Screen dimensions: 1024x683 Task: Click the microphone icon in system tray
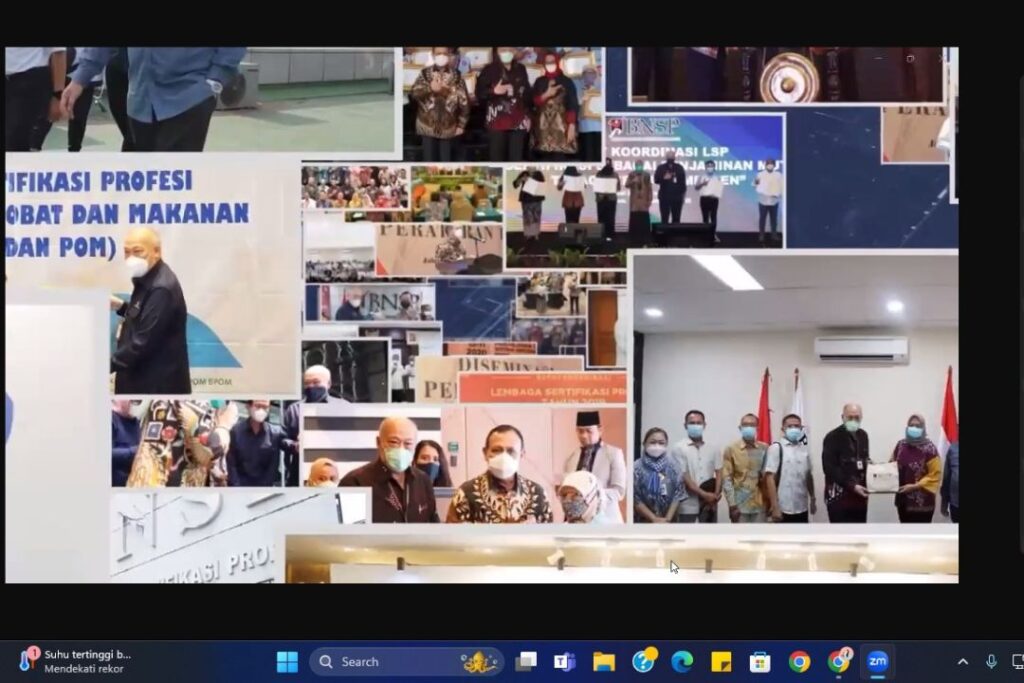click(x=991, y=662)
